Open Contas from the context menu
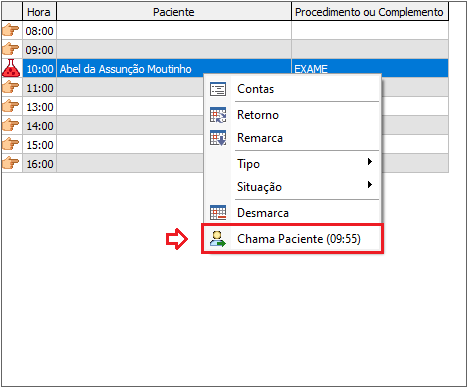468x388 pixels. click(292, 89)
